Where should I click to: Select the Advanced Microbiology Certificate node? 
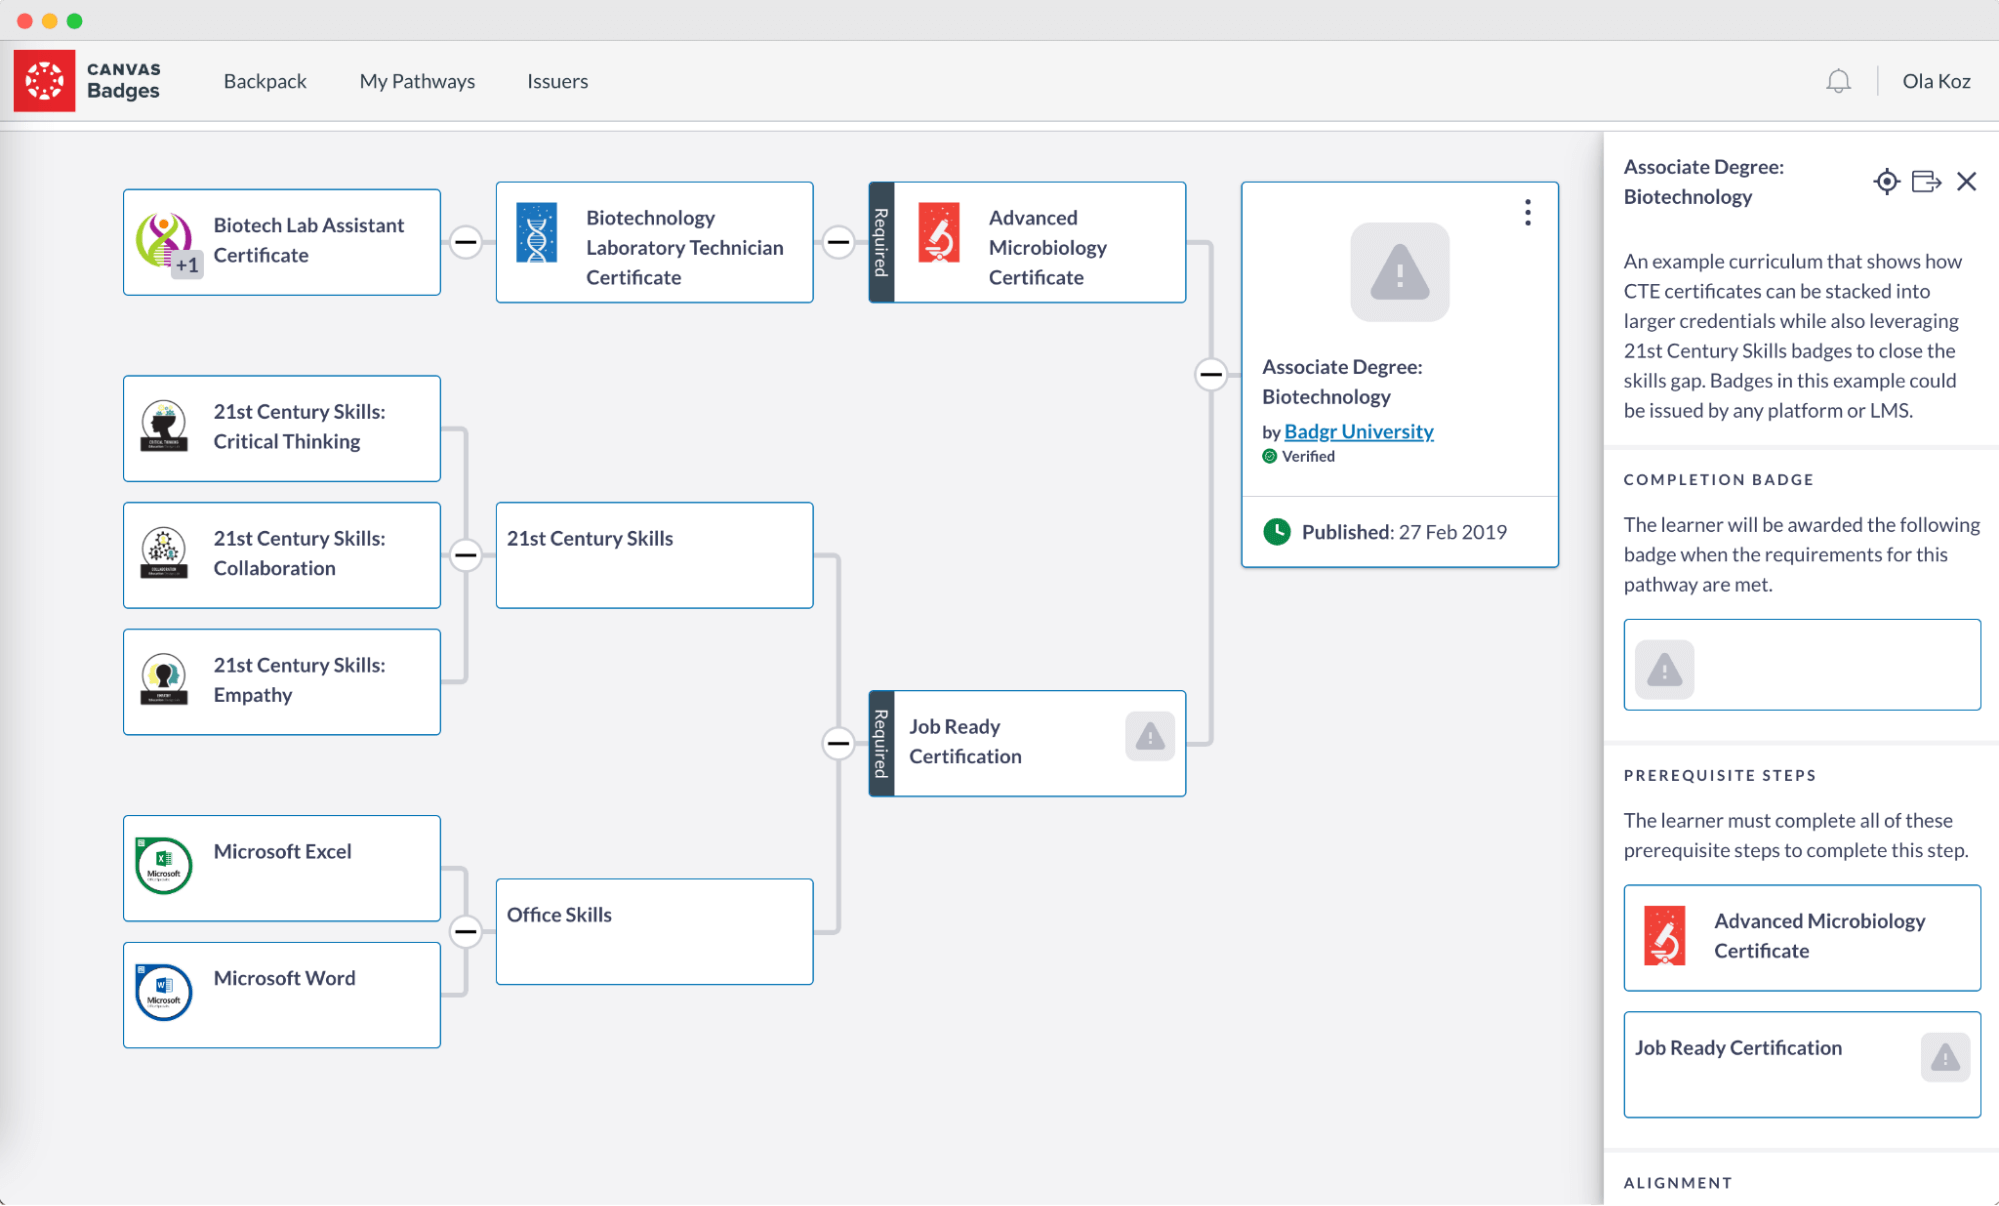[1027, 242]
